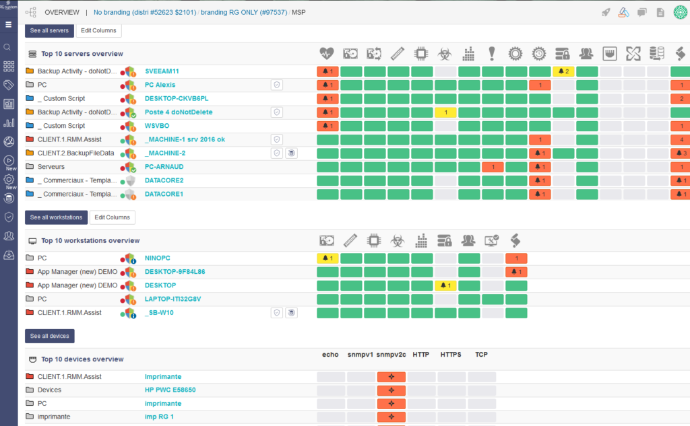Click the CPU chip column icon for servers
The width and height of the screenshot is (690, 426).
tap(420, 53)
